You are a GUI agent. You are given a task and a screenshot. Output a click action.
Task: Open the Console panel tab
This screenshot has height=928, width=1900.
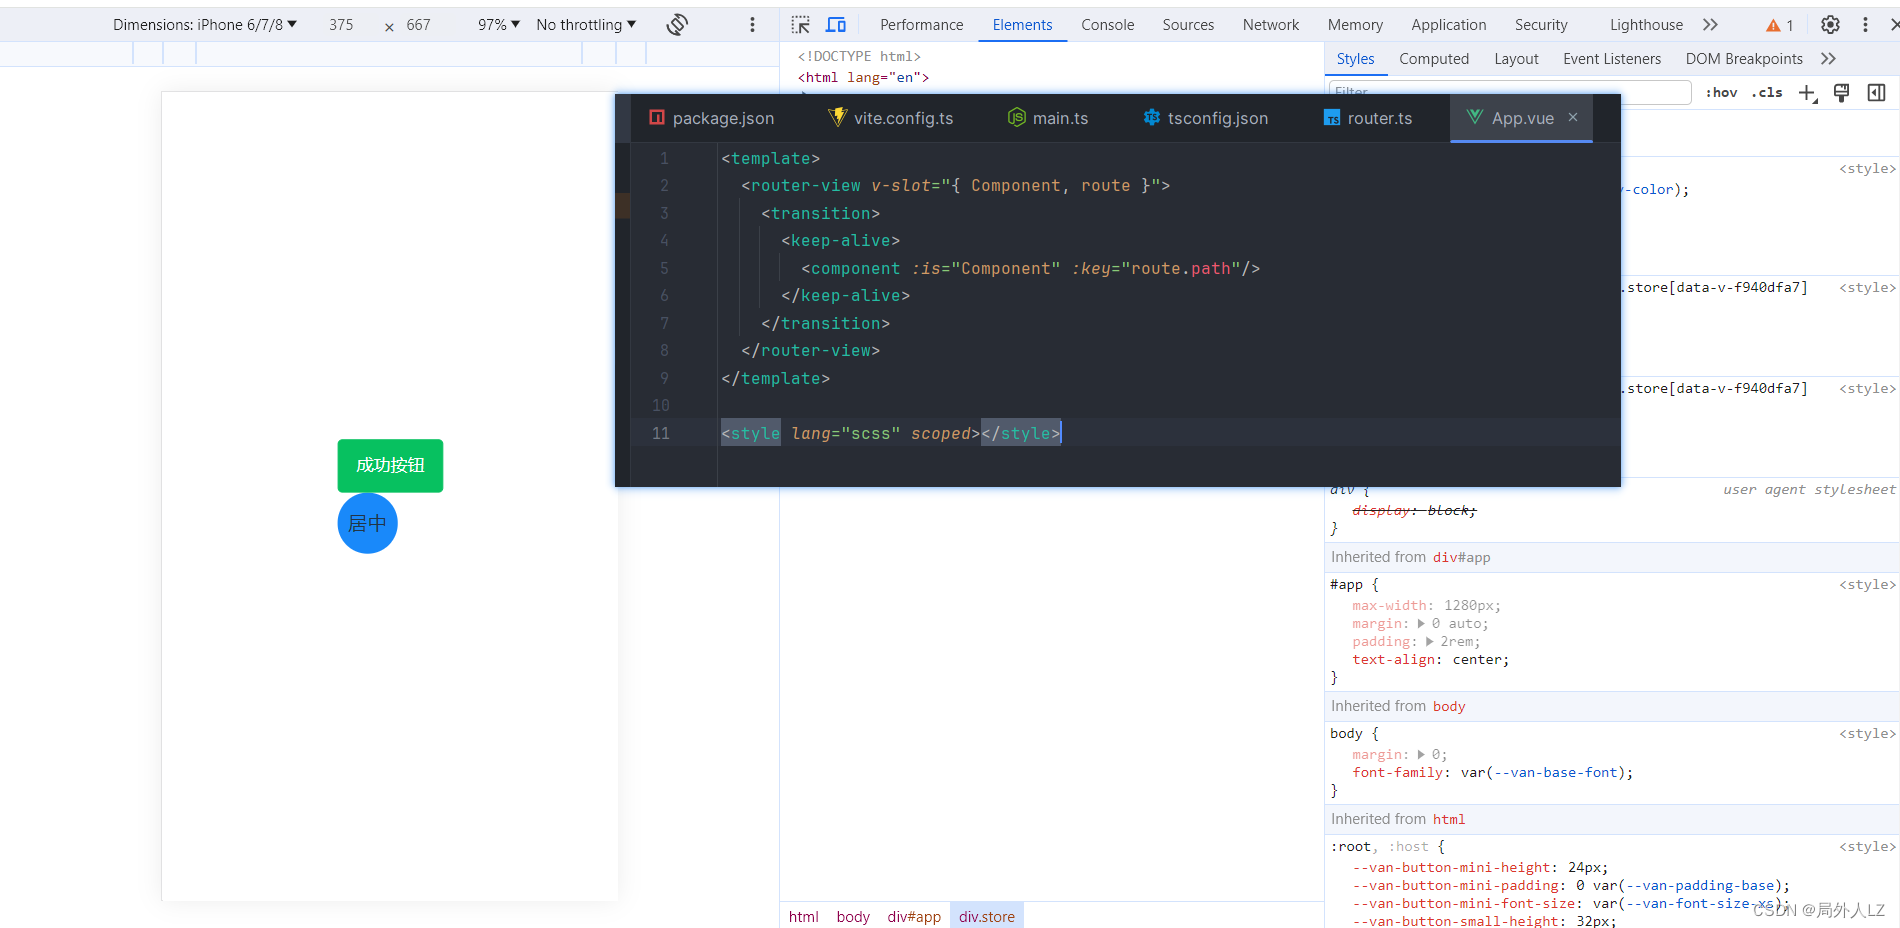[1107, 25]
